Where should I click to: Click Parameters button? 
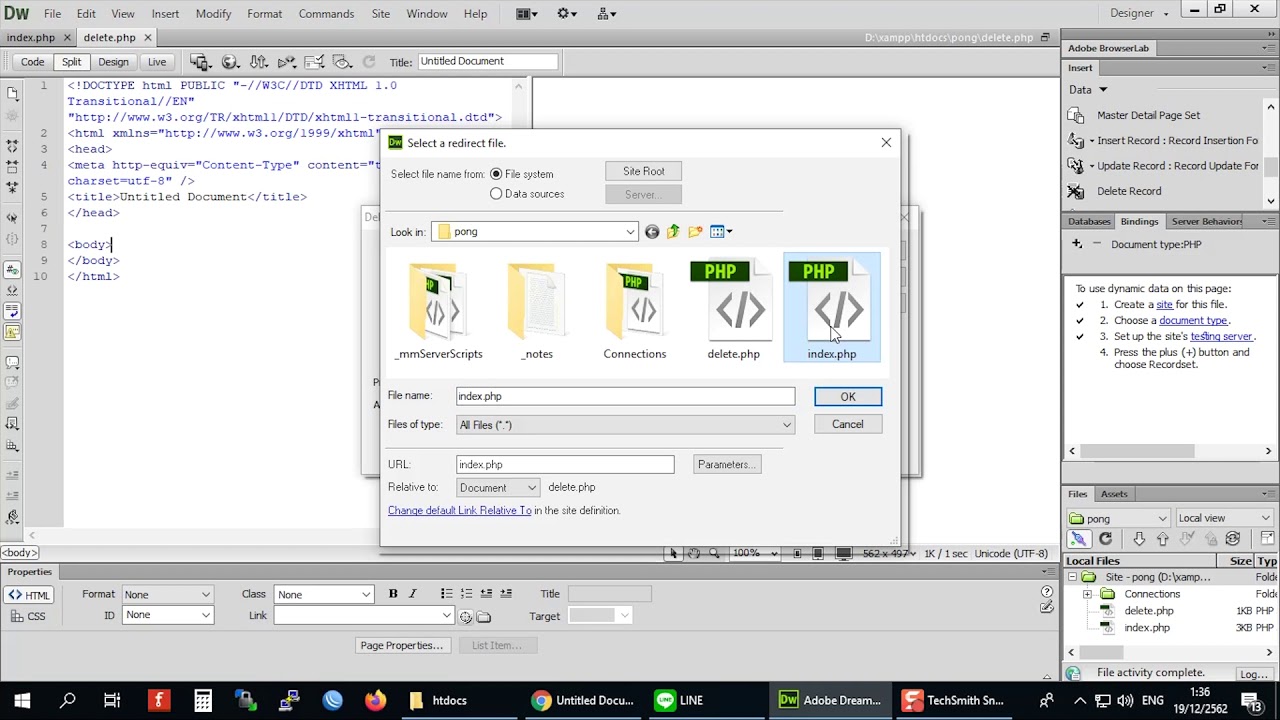click(x=727, y=465)
